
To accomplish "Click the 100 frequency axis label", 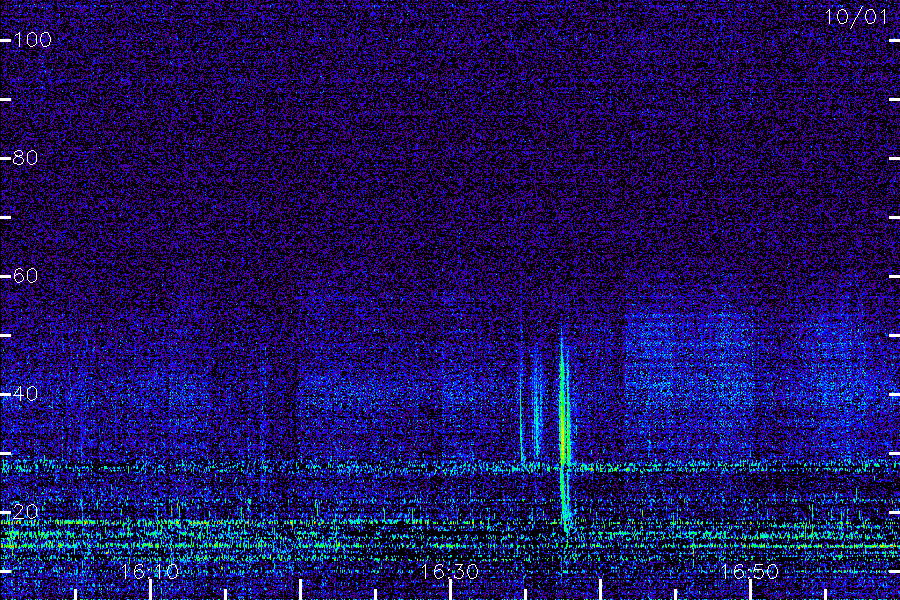I will (33, 40).
